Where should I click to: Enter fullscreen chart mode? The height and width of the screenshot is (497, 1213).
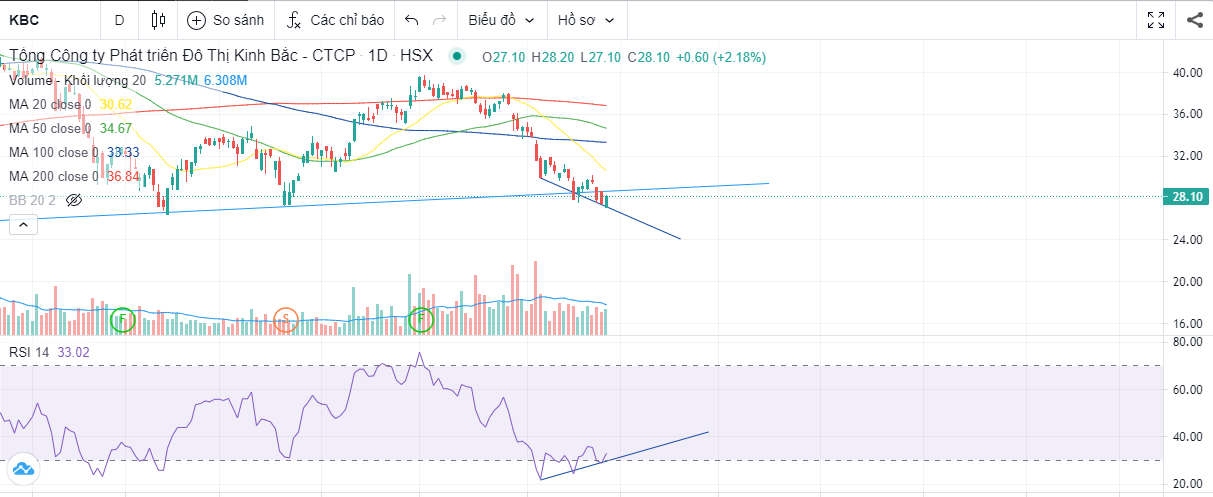coord(1156,20)
